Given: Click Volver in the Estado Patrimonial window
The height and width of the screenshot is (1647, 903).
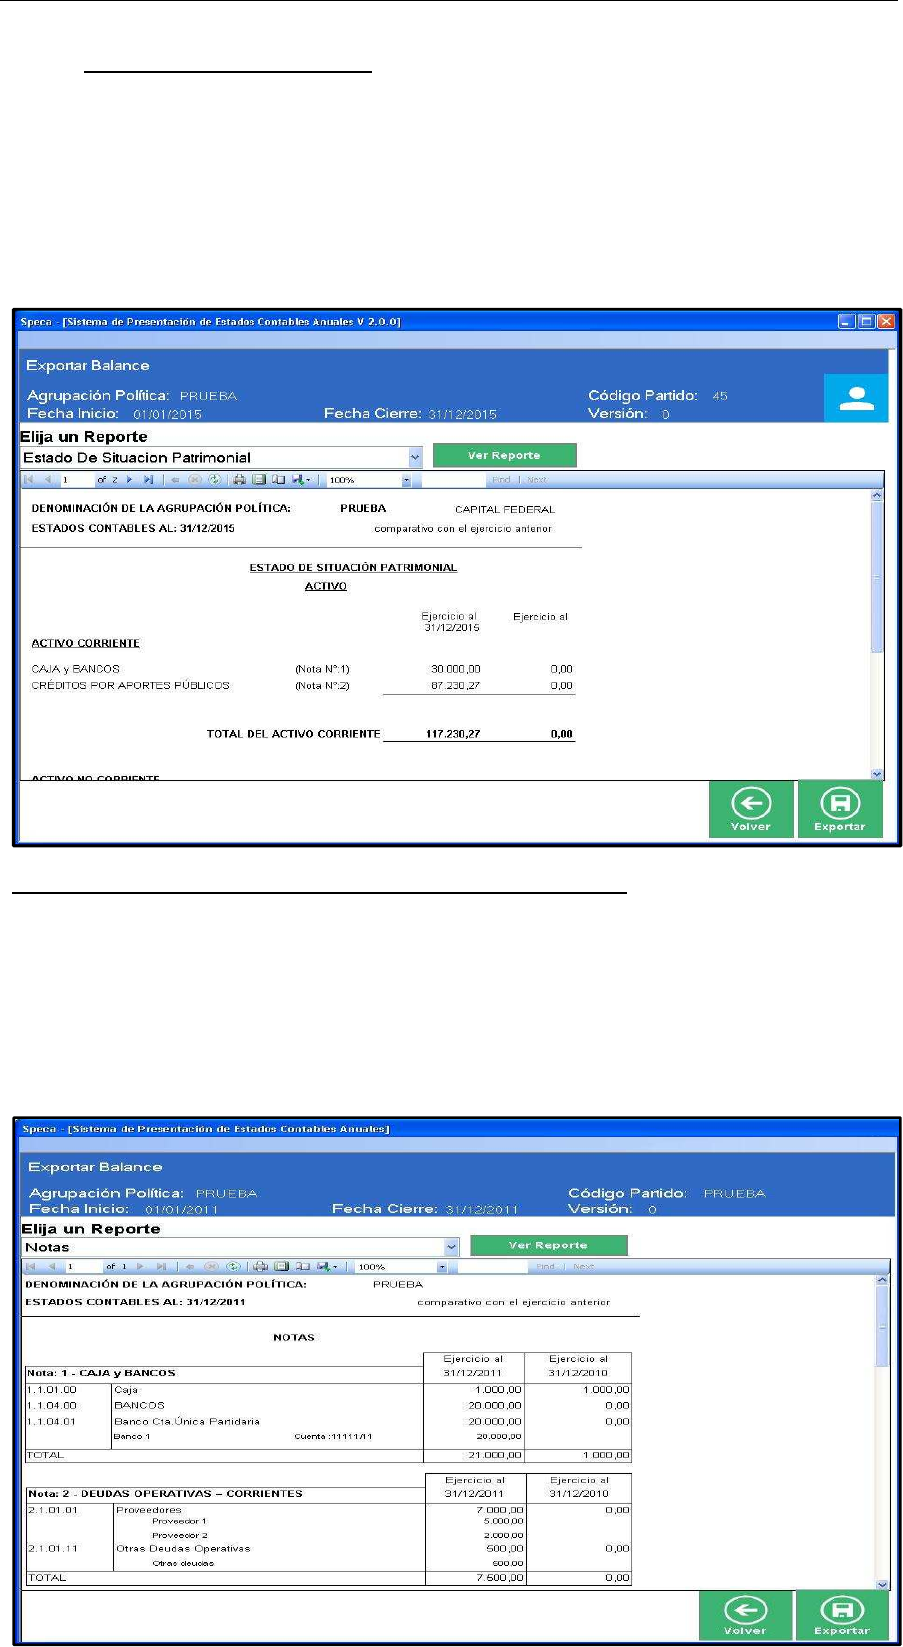Looking at the screenshot, I should tap(751, 808).
